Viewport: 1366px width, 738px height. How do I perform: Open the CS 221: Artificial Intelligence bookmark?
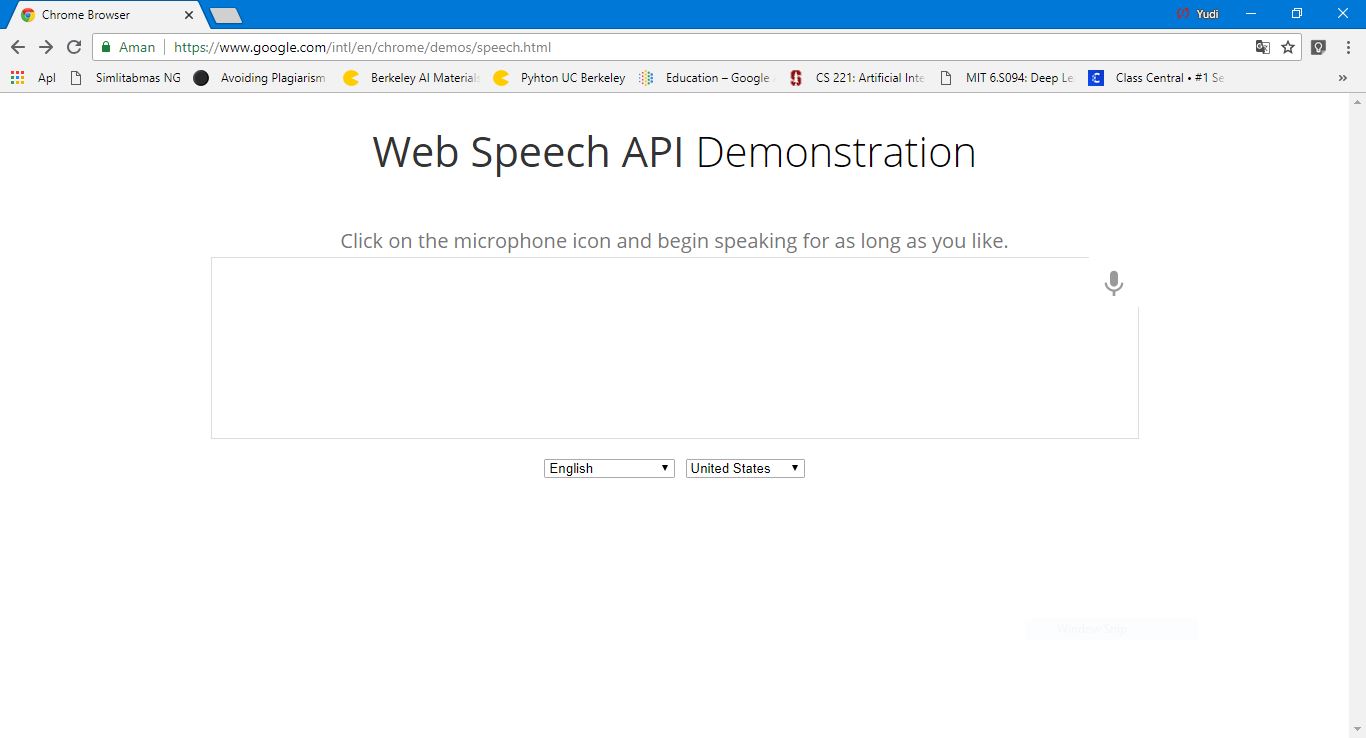point(856,77)
